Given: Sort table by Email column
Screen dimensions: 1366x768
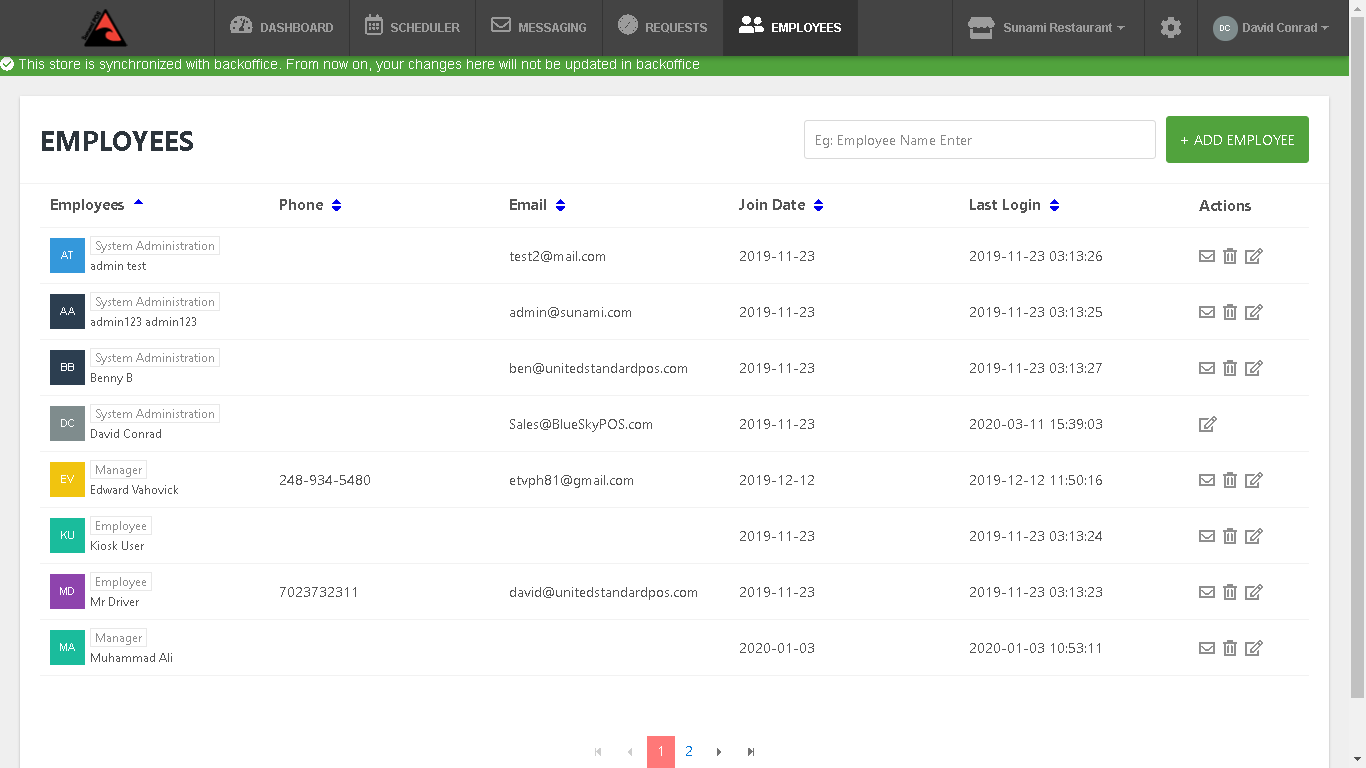Looking at the screenshot, I should pos(560,205).
